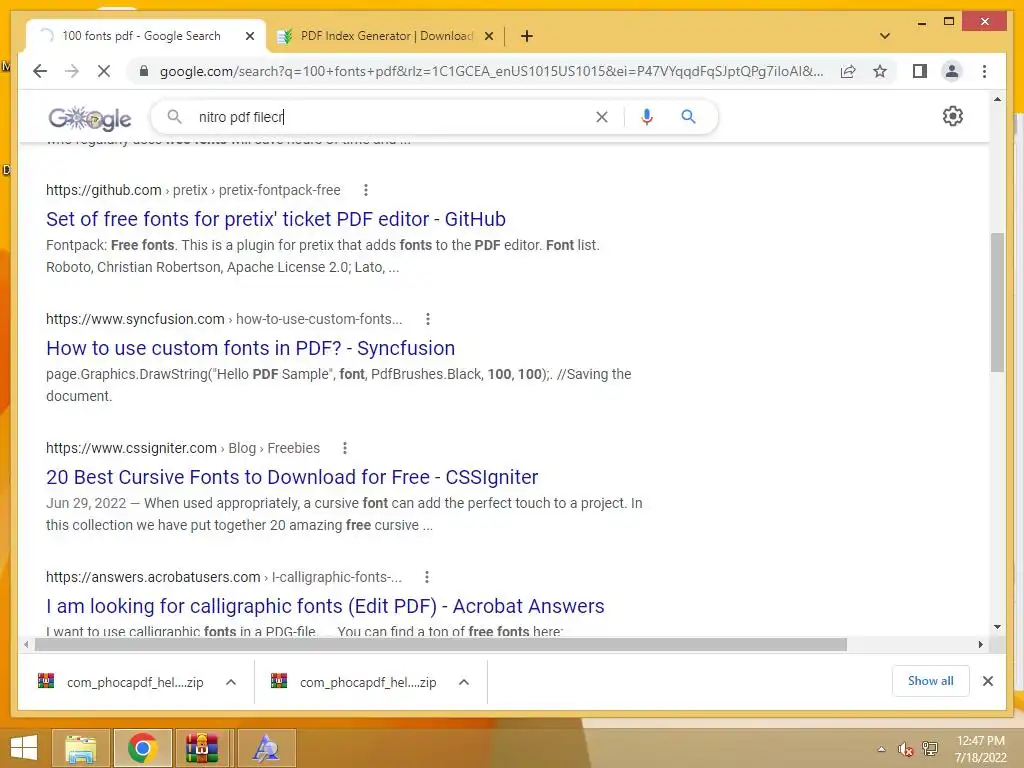1024x768 pixels.
Task: Click the www.syncfusion.com URL breadcrumb
Action: [x=224, y=319]
